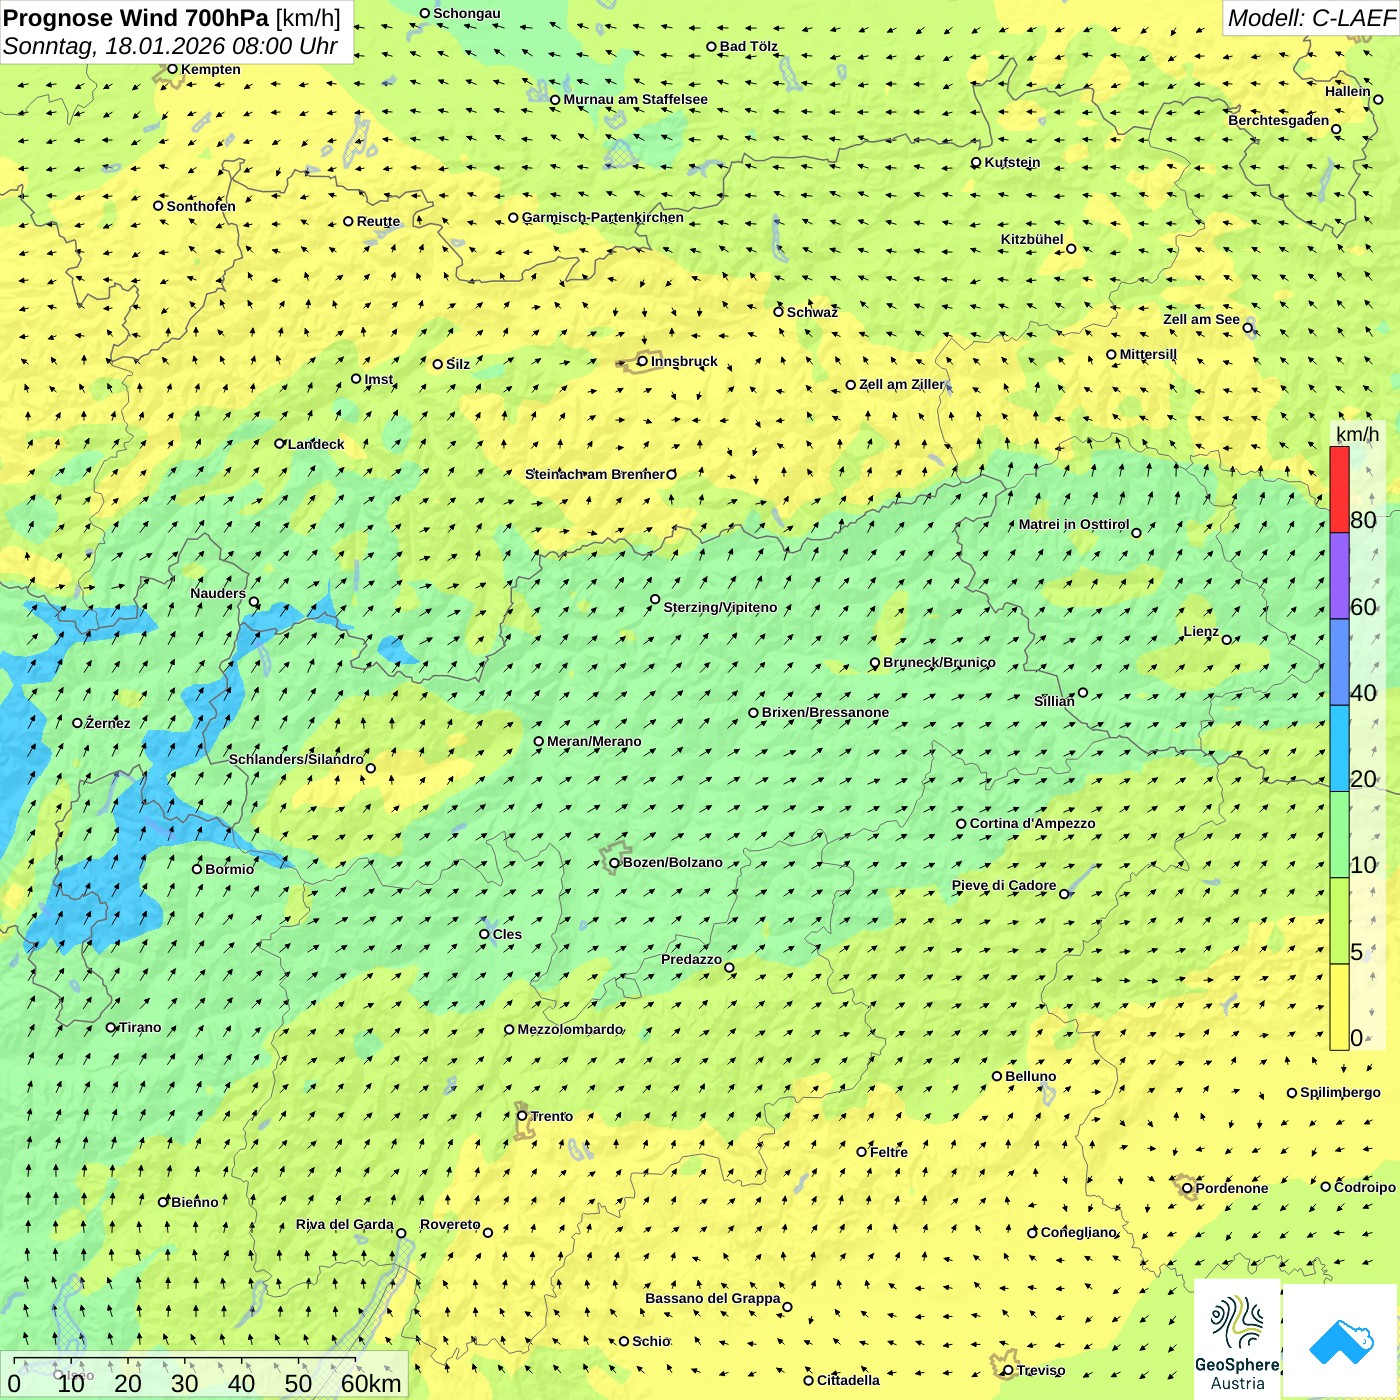
Task: Click the 'Conegliano' label
Action: pos(1078,1232)
